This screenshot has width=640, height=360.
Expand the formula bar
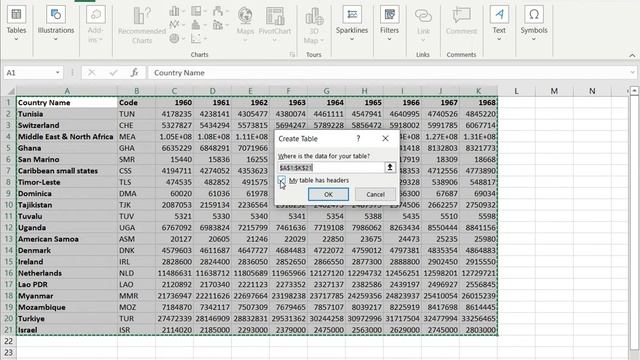point(632,73)
